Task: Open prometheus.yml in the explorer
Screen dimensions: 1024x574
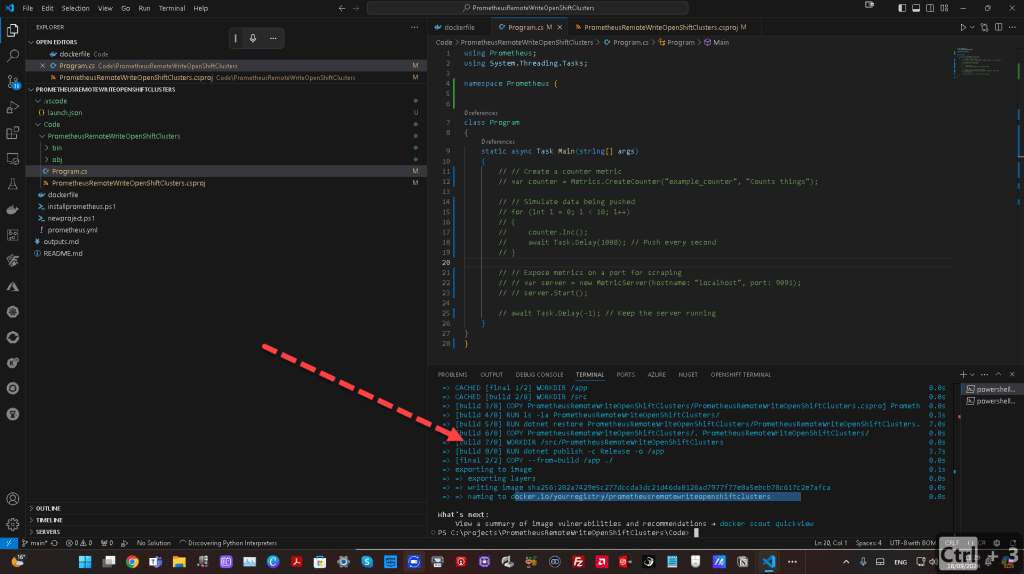Action: [x=72, y=231]
